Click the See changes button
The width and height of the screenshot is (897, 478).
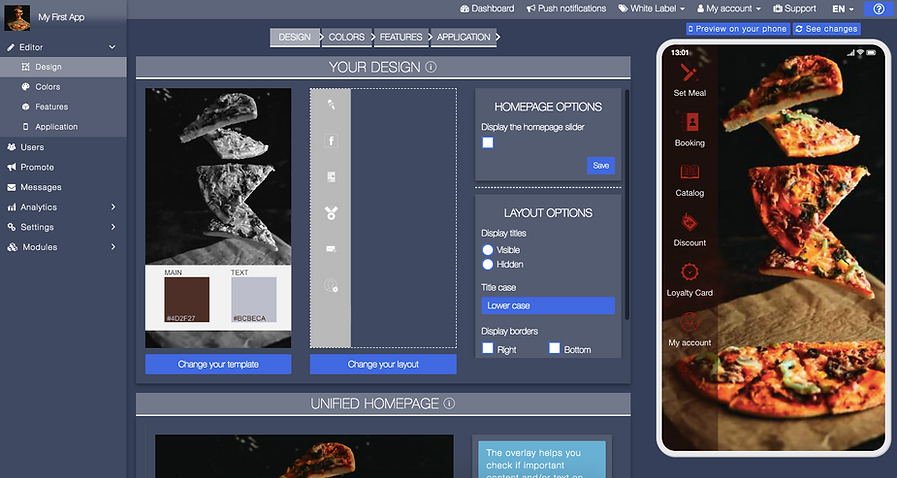826,29
